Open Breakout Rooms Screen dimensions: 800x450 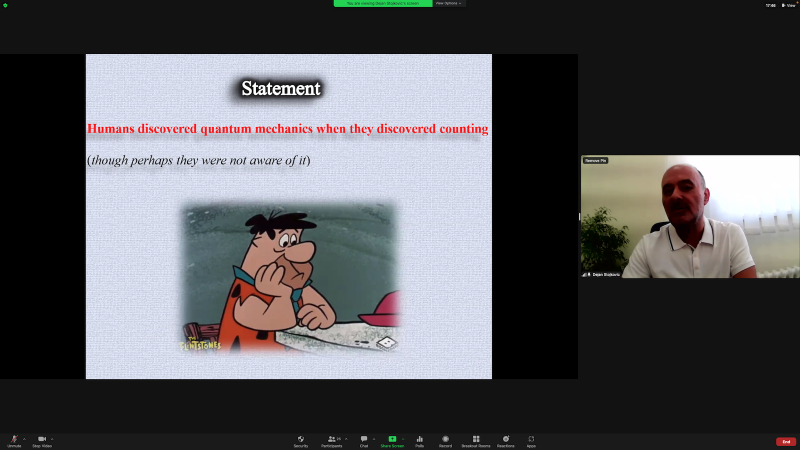(476, 441)
